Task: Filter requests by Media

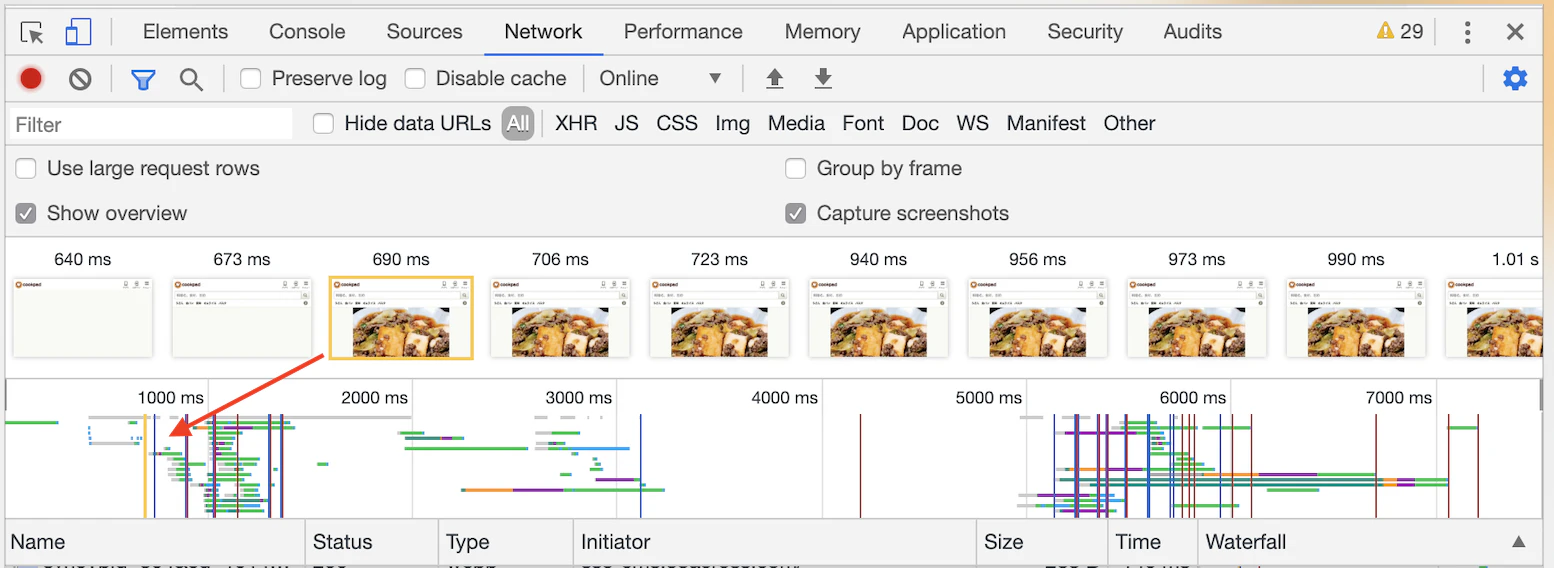Action: tap(796, 123)
